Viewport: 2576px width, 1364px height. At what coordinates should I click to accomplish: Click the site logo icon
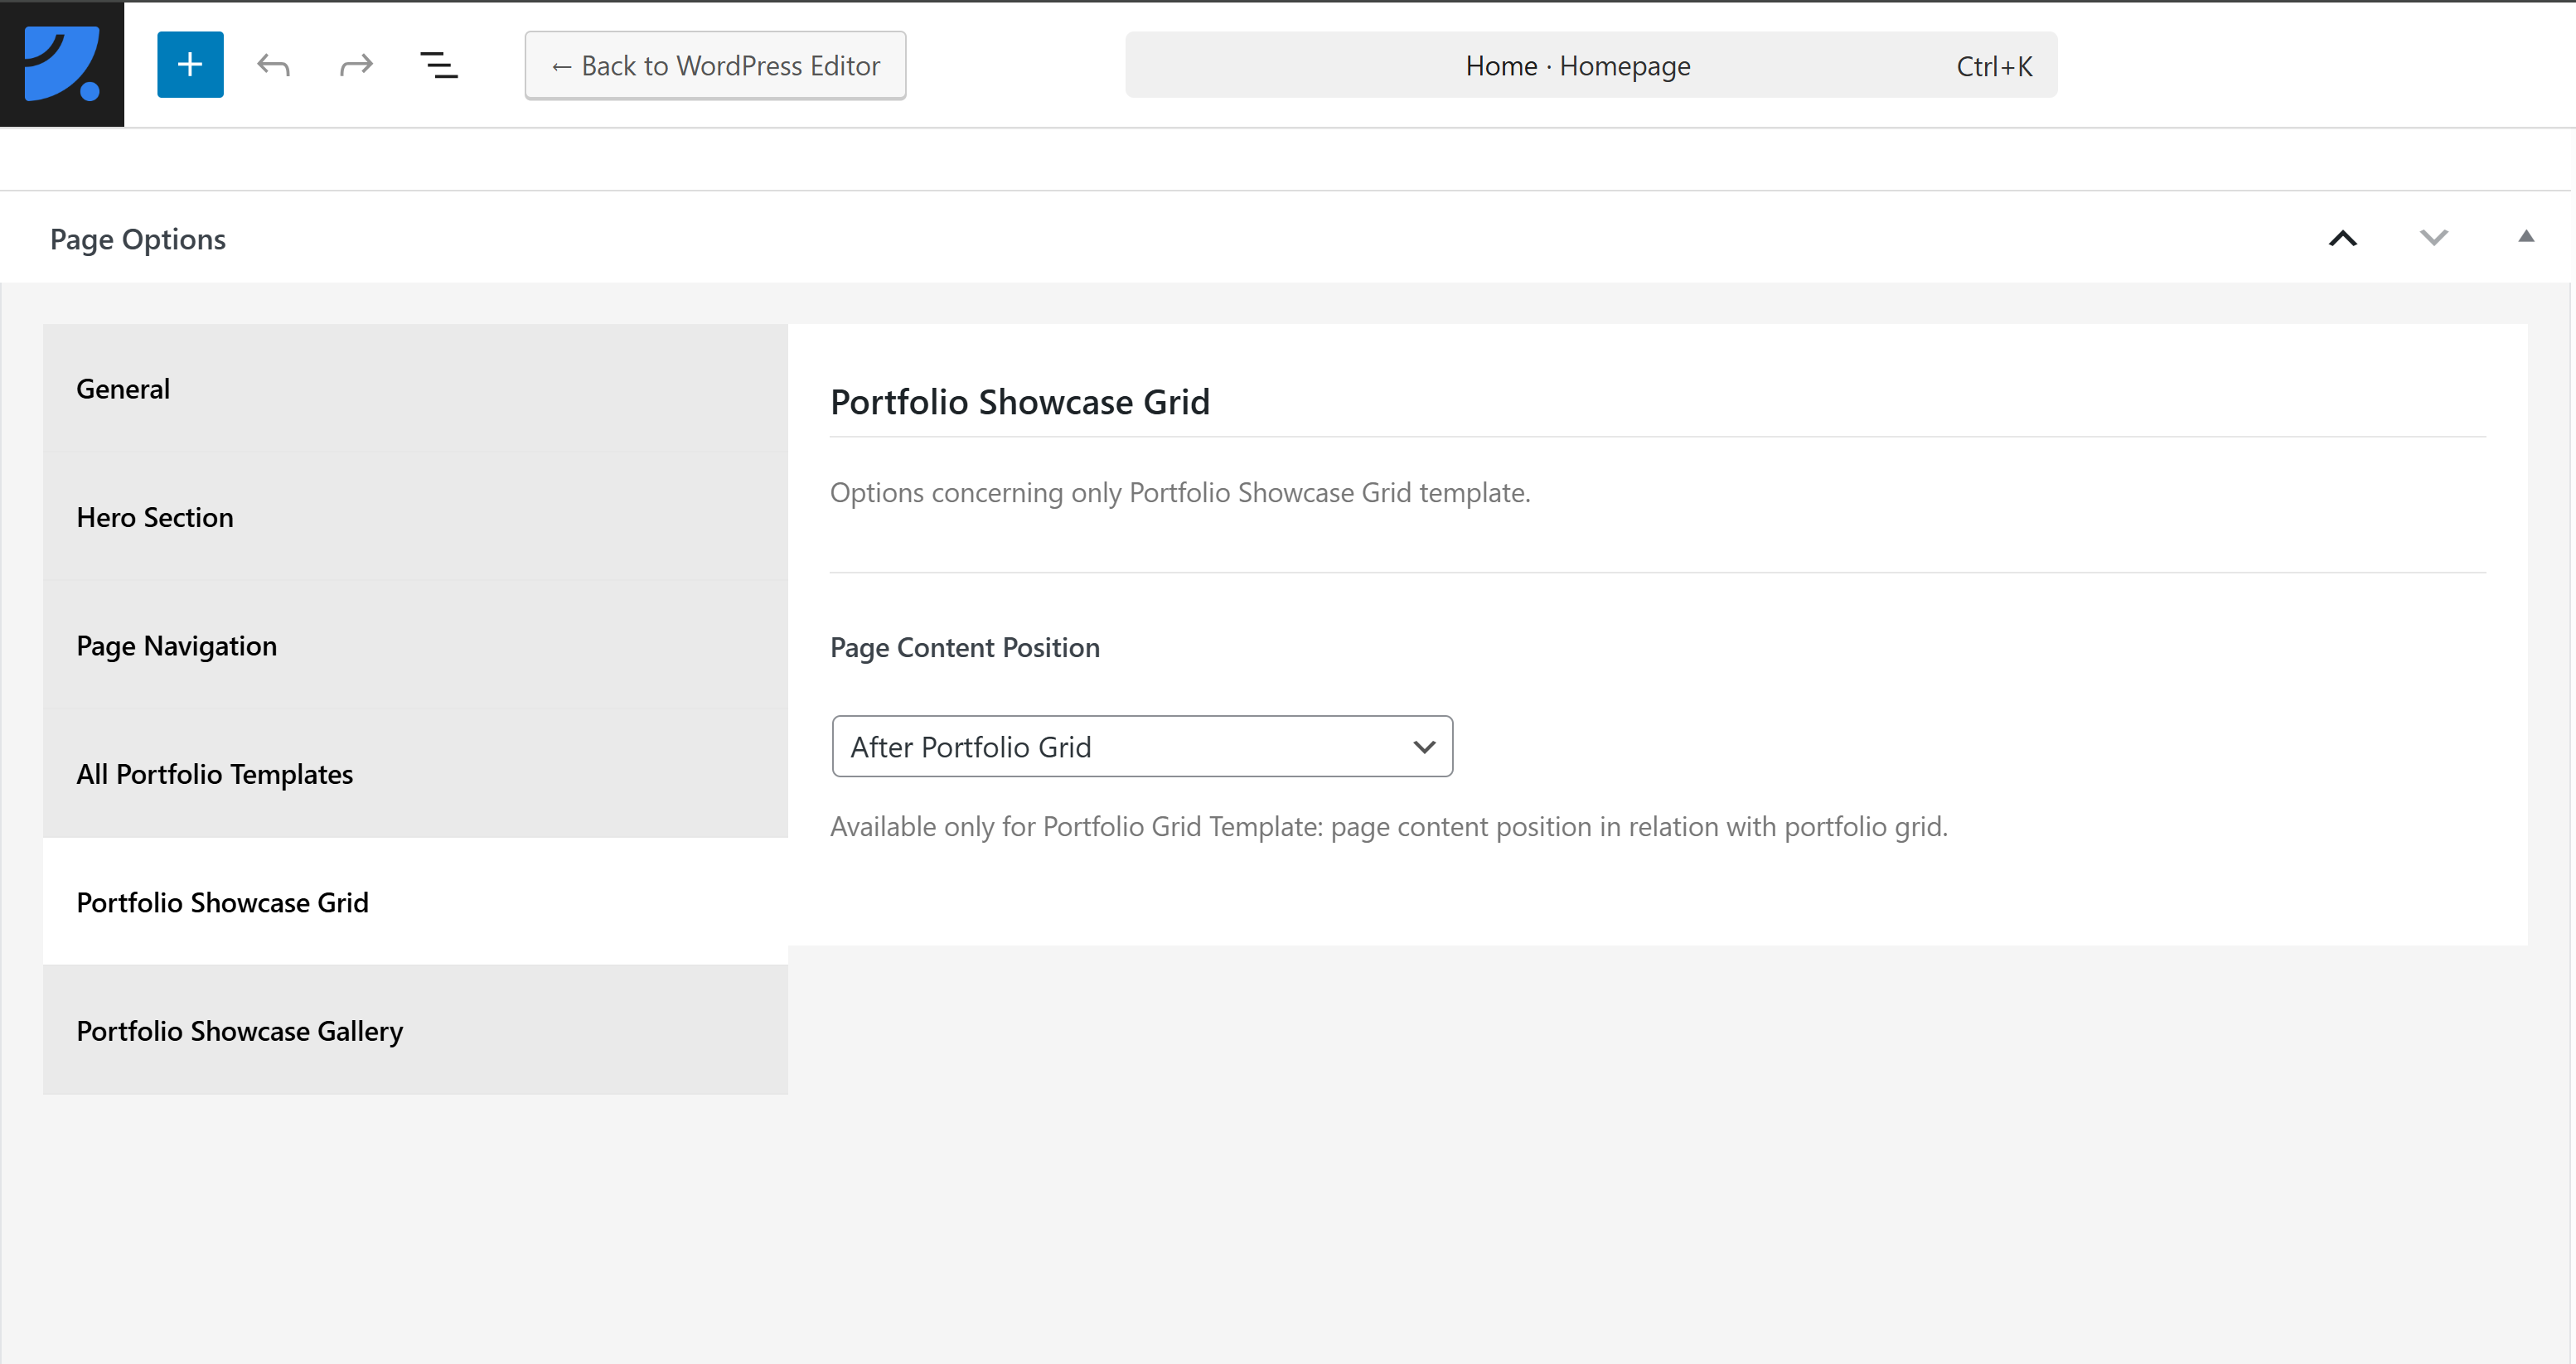62,64
